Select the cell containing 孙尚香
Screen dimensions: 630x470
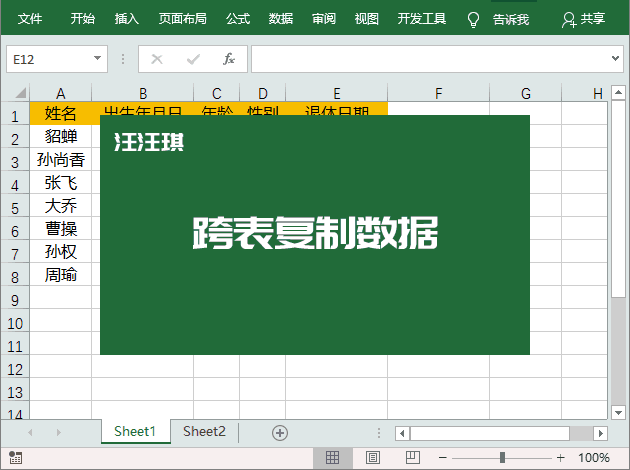[x=61, y=159]
